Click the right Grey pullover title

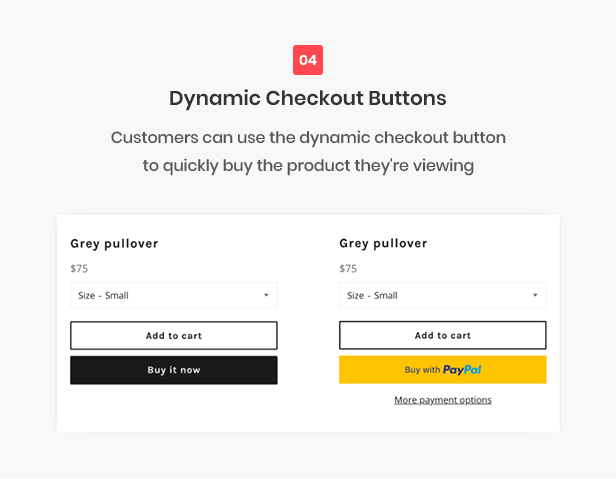[x=383, y=244]
